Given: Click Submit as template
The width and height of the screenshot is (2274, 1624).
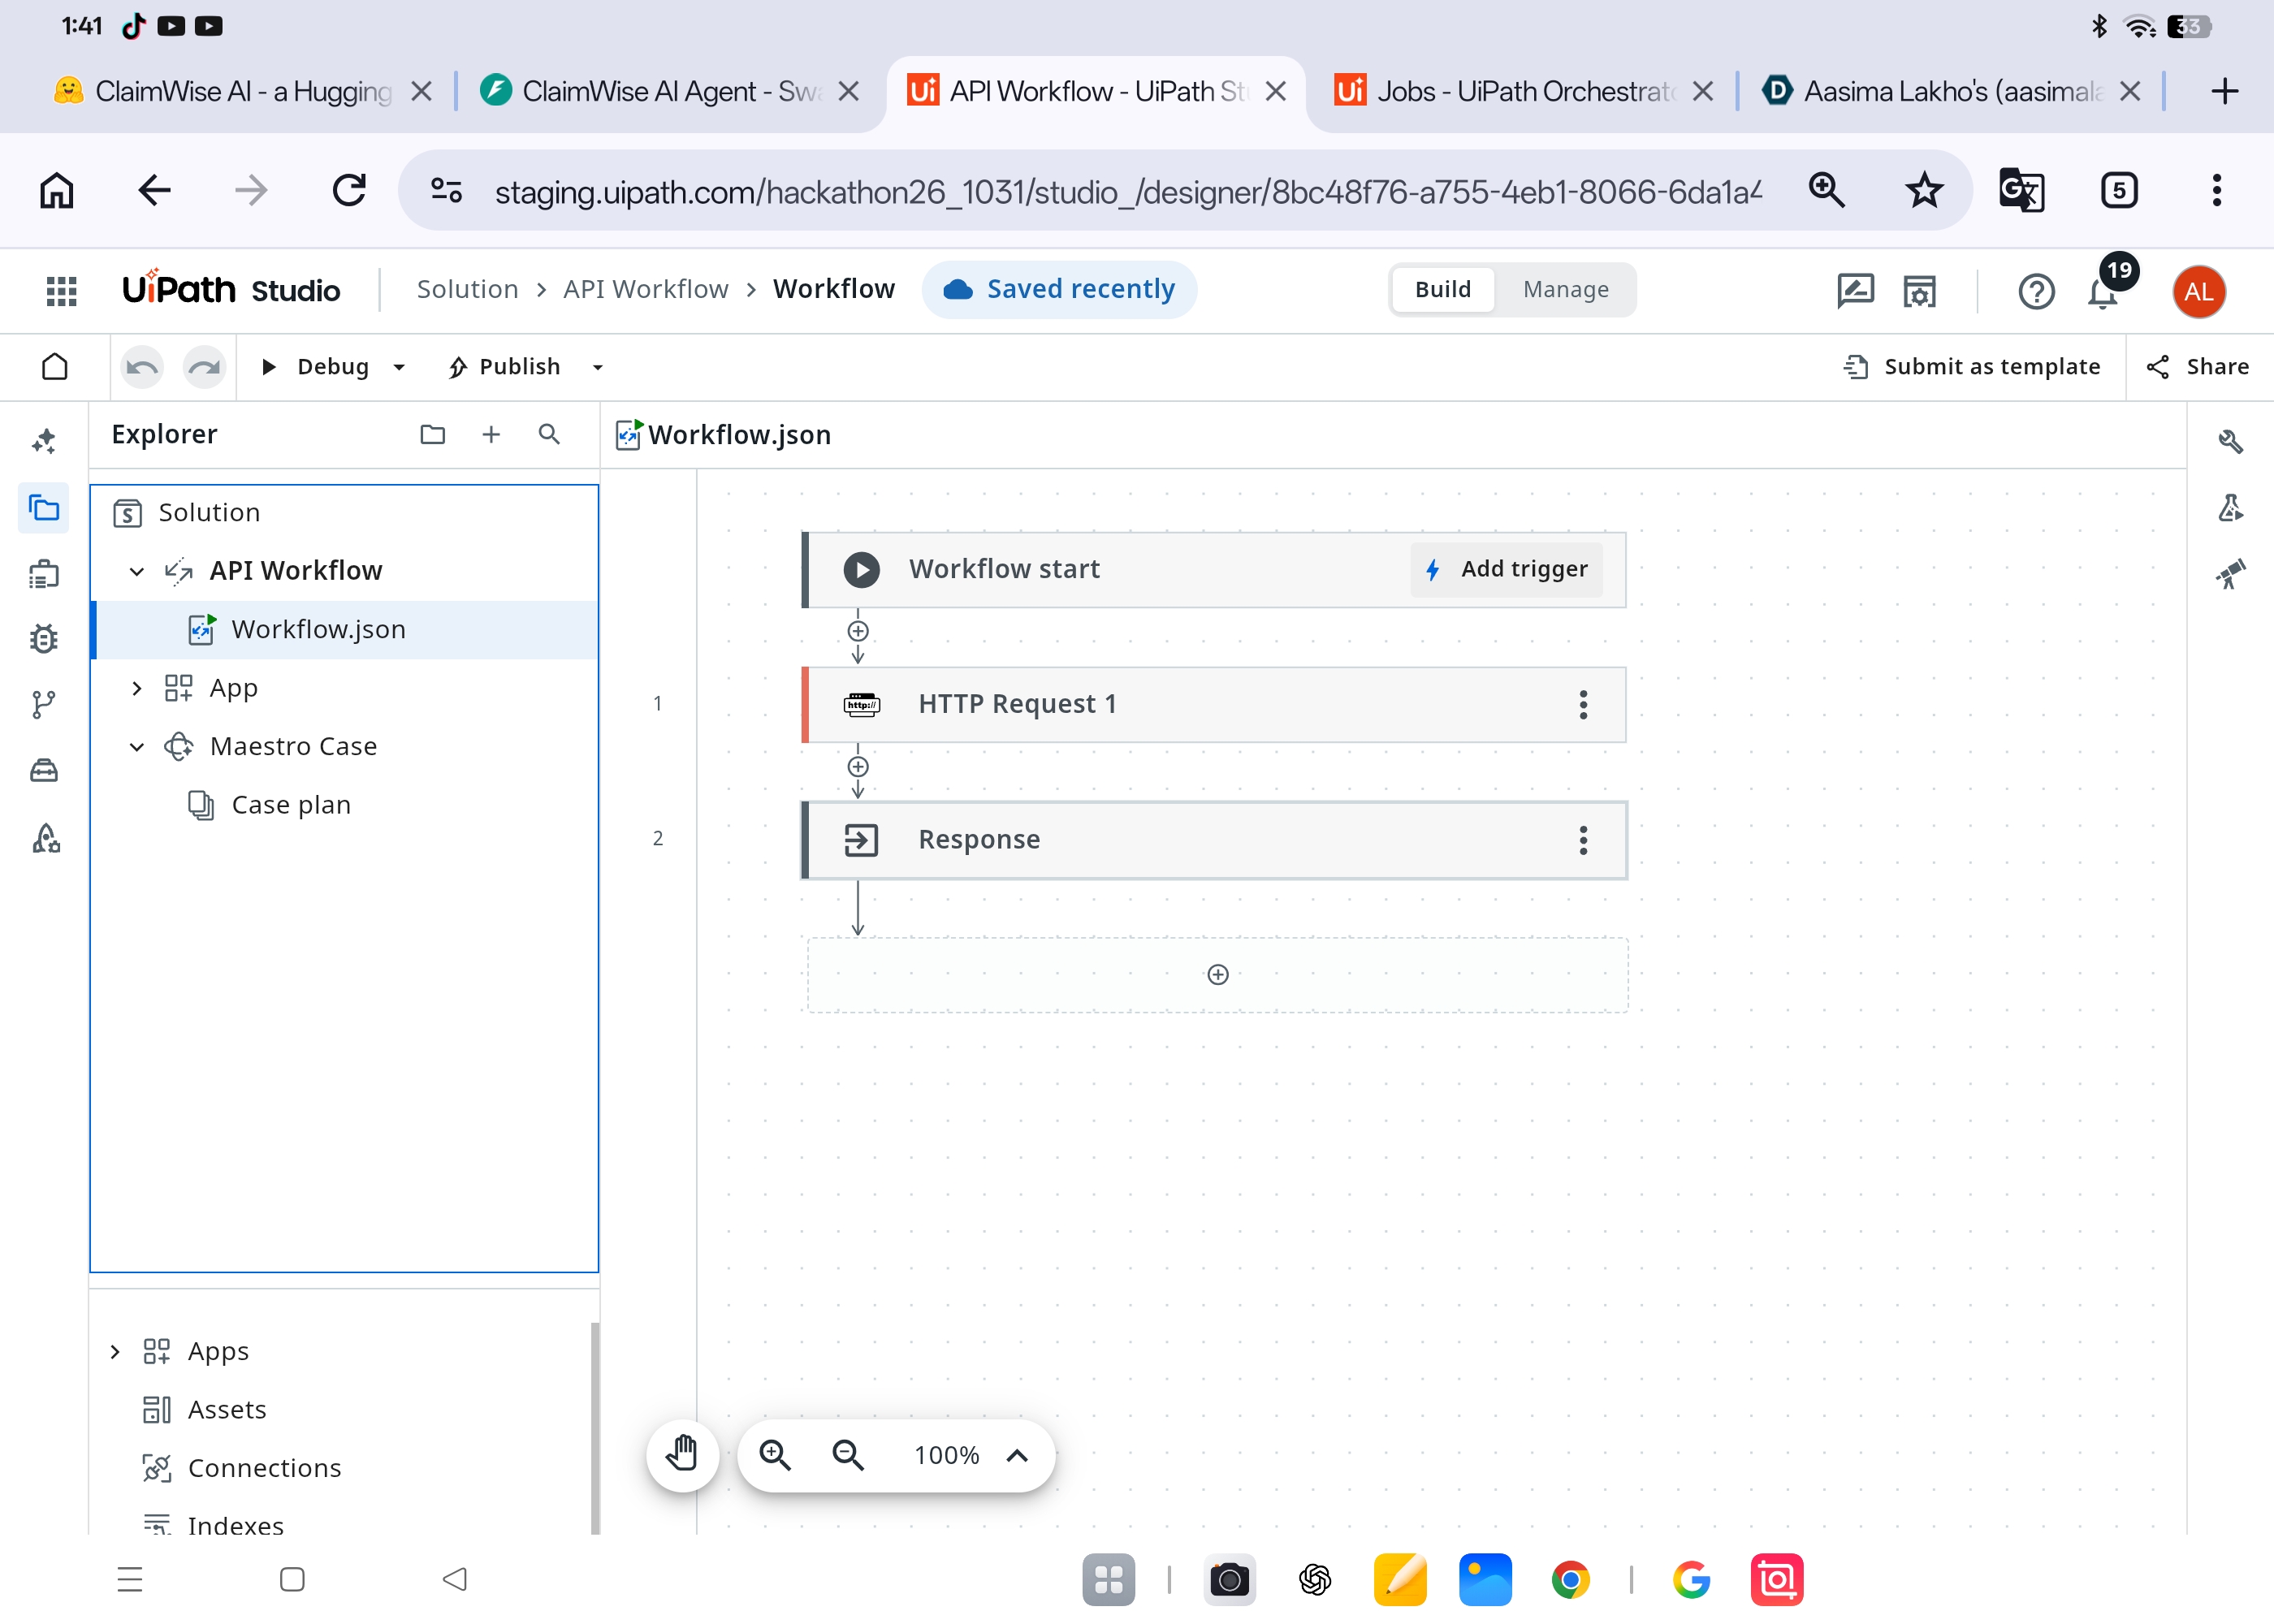Looking at the screenshot, I should click(x=1971, y=367).
